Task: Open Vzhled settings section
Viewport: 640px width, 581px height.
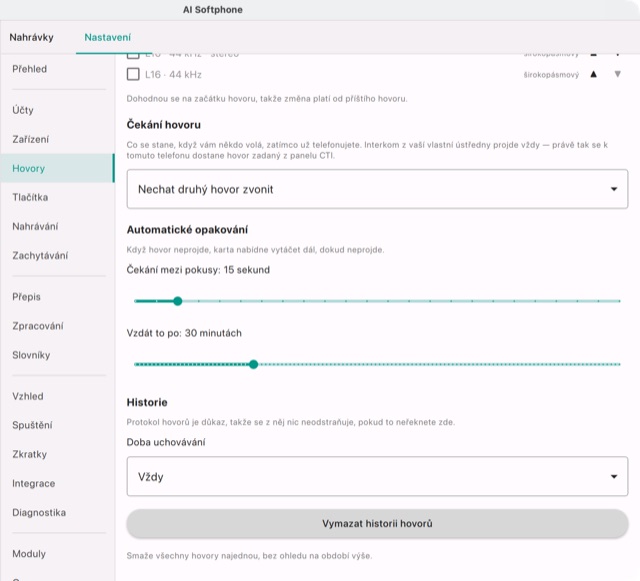Action: coord(57,396)
